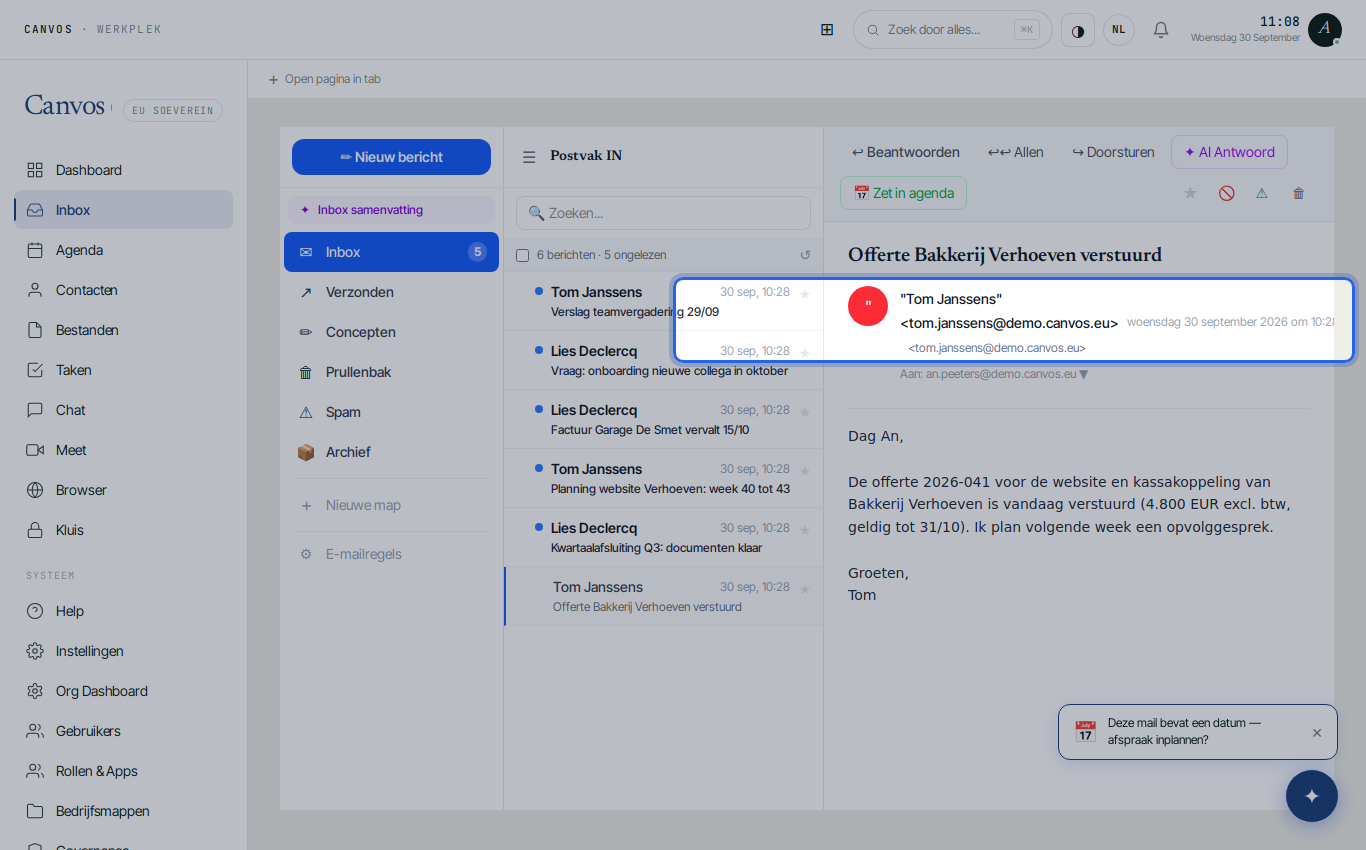Star the 'Factuur Garage De Smet' message
1366x850 pixels.
pos(805,411)
